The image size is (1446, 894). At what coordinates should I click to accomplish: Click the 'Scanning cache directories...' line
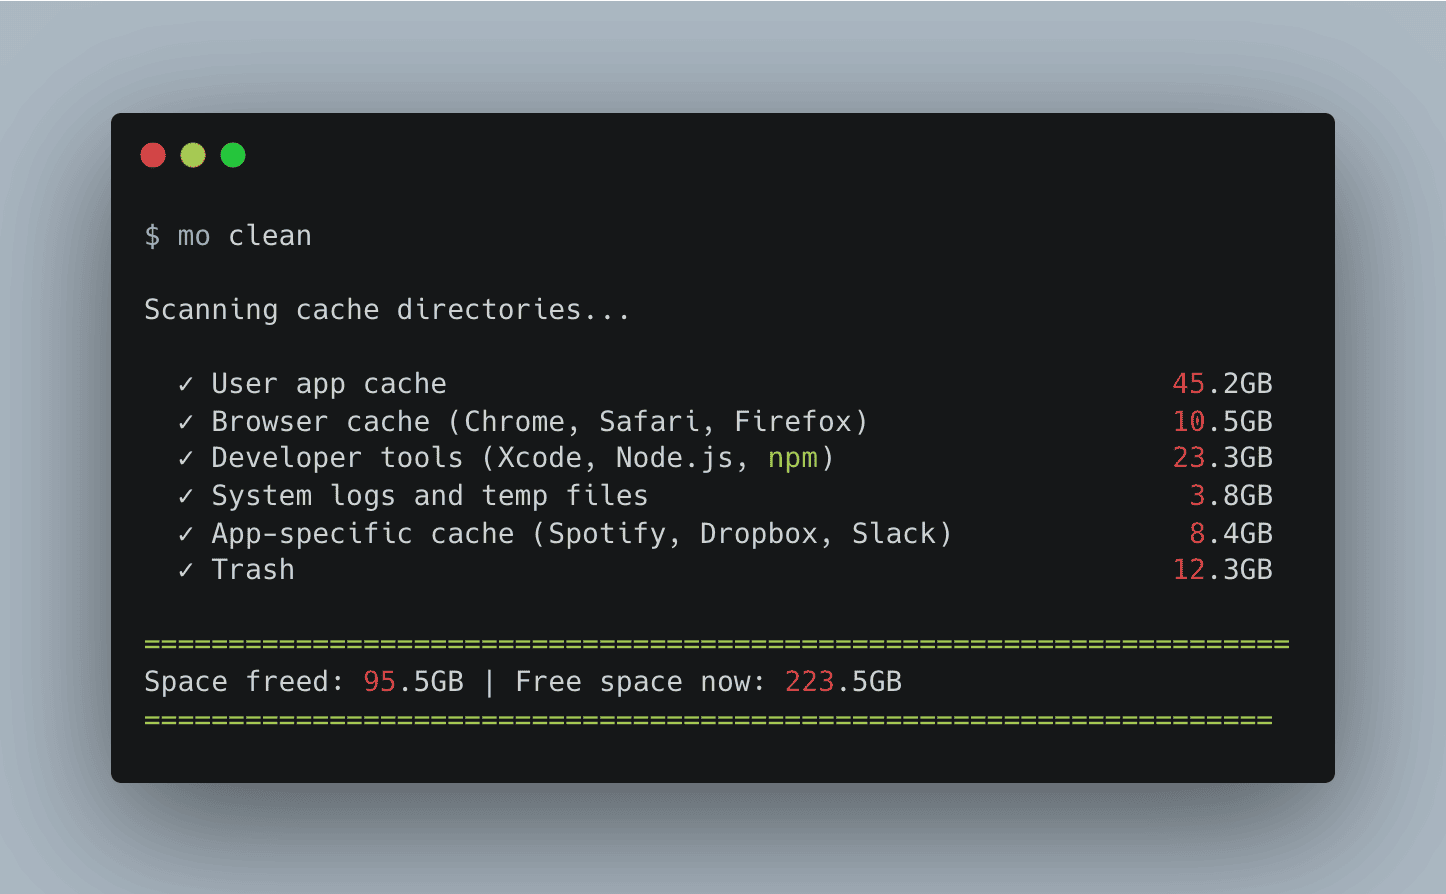(x=387, y=310)
